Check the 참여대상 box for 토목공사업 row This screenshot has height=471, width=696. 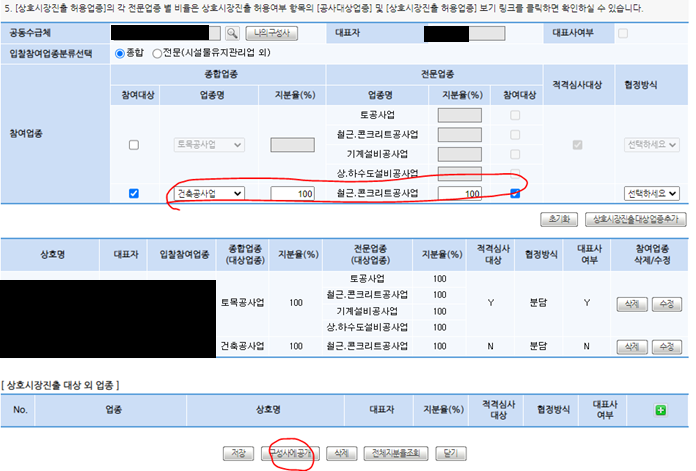click(134, 145)
